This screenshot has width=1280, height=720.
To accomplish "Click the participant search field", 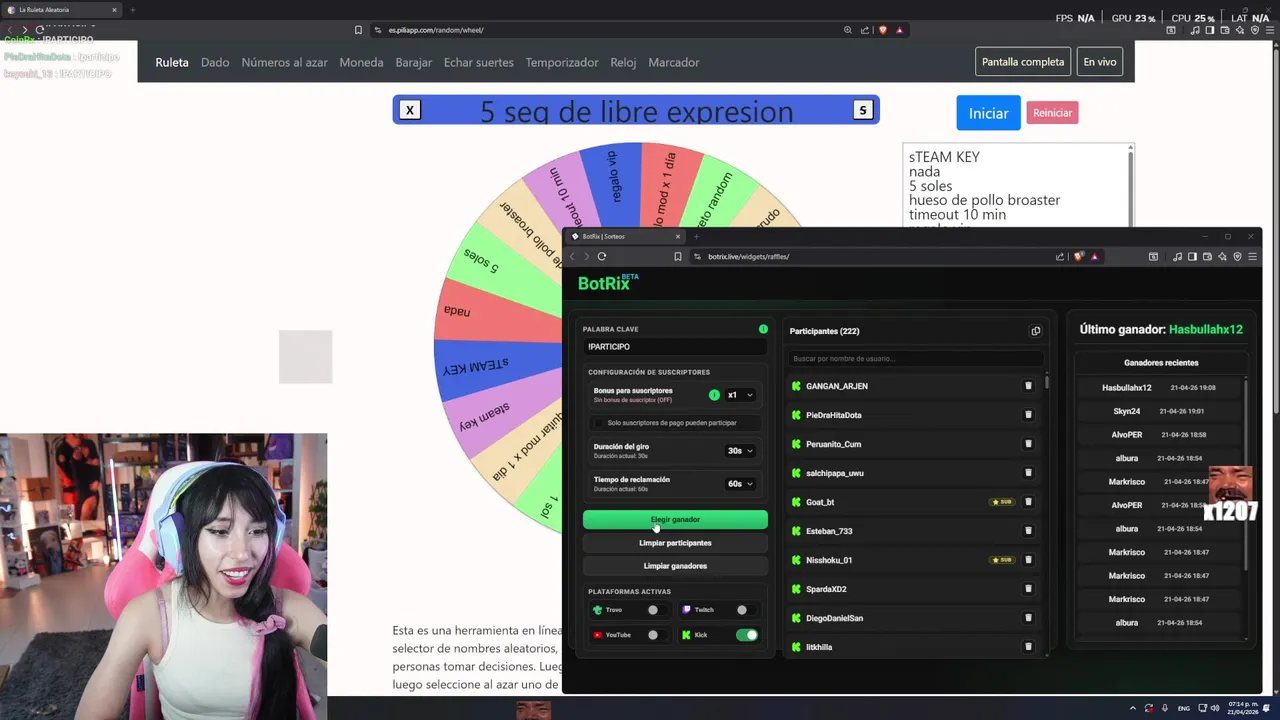I will [x=915, y=358].
